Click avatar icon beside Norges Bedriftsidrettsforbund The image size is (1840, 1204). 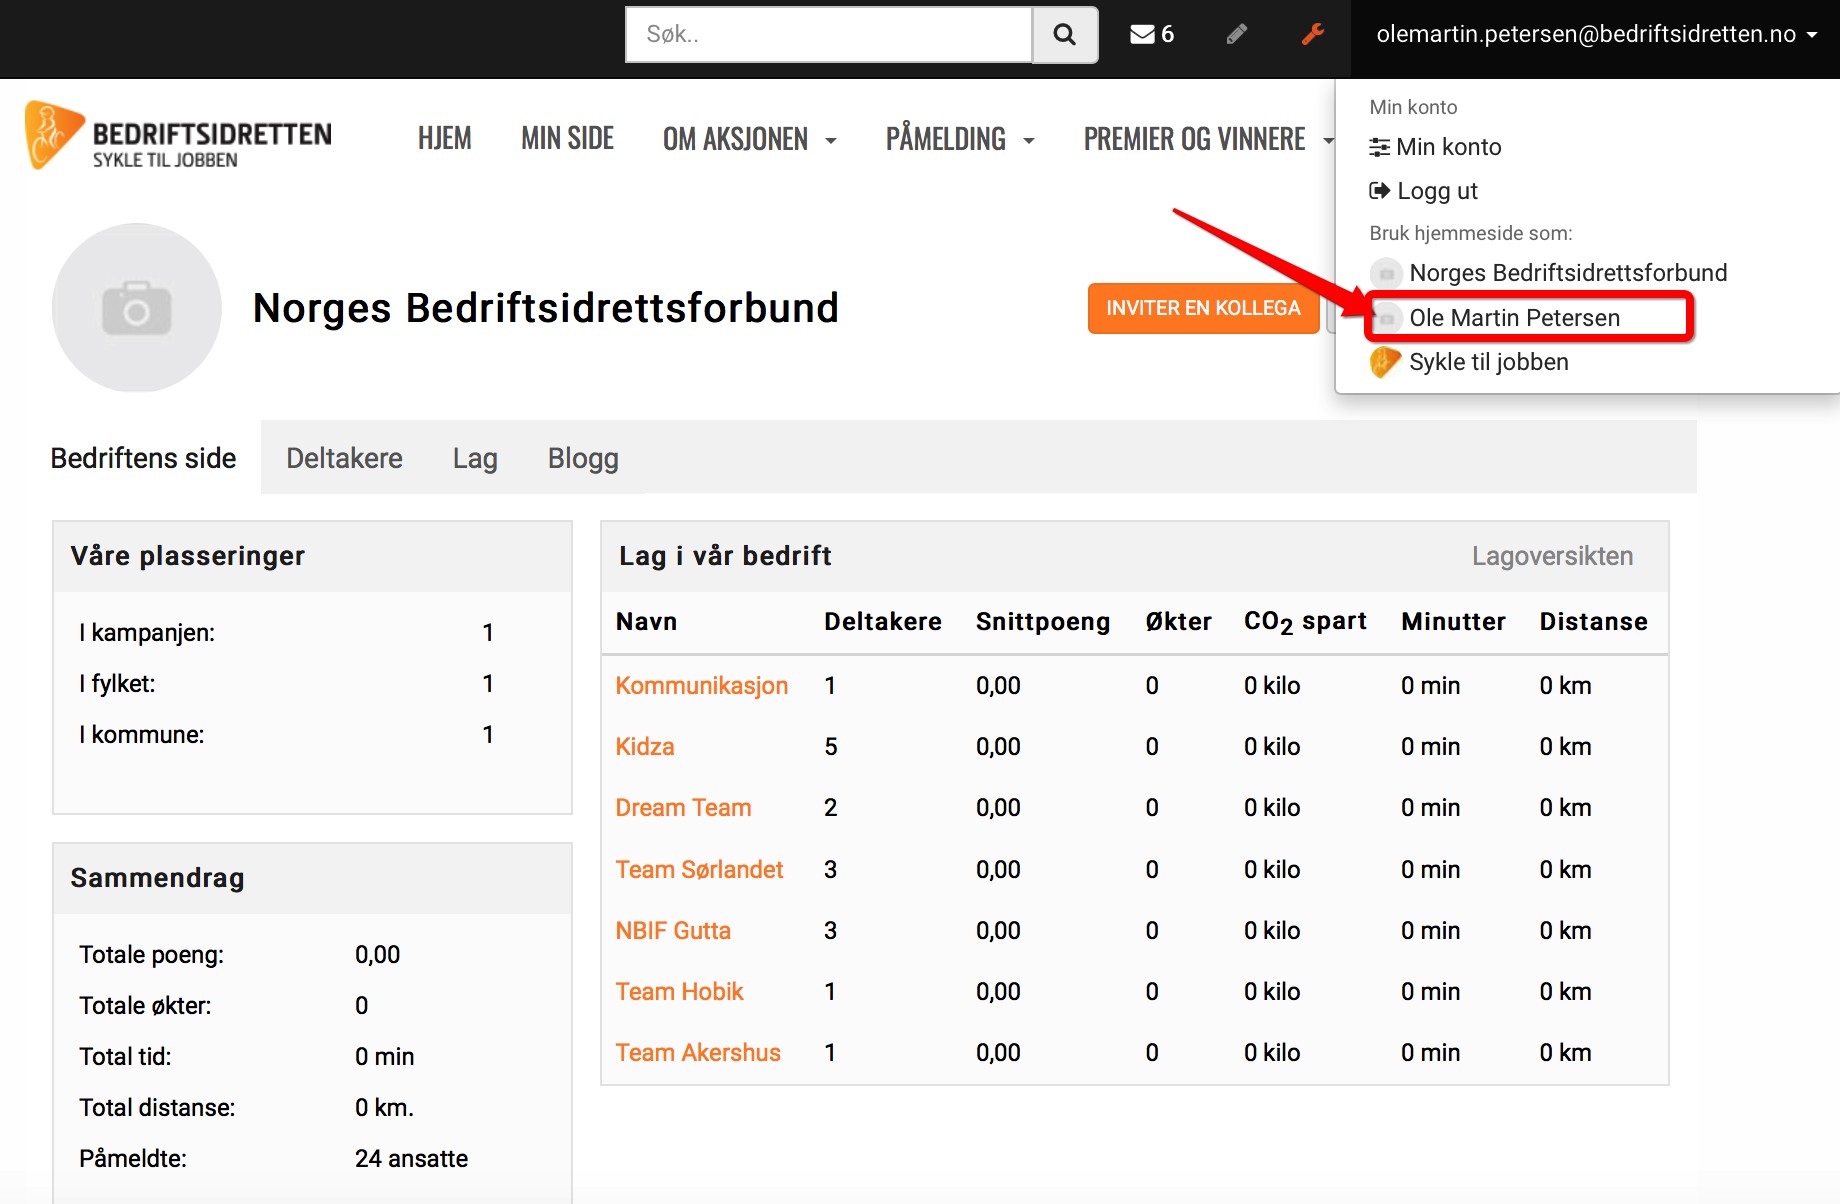[1386, 273]
